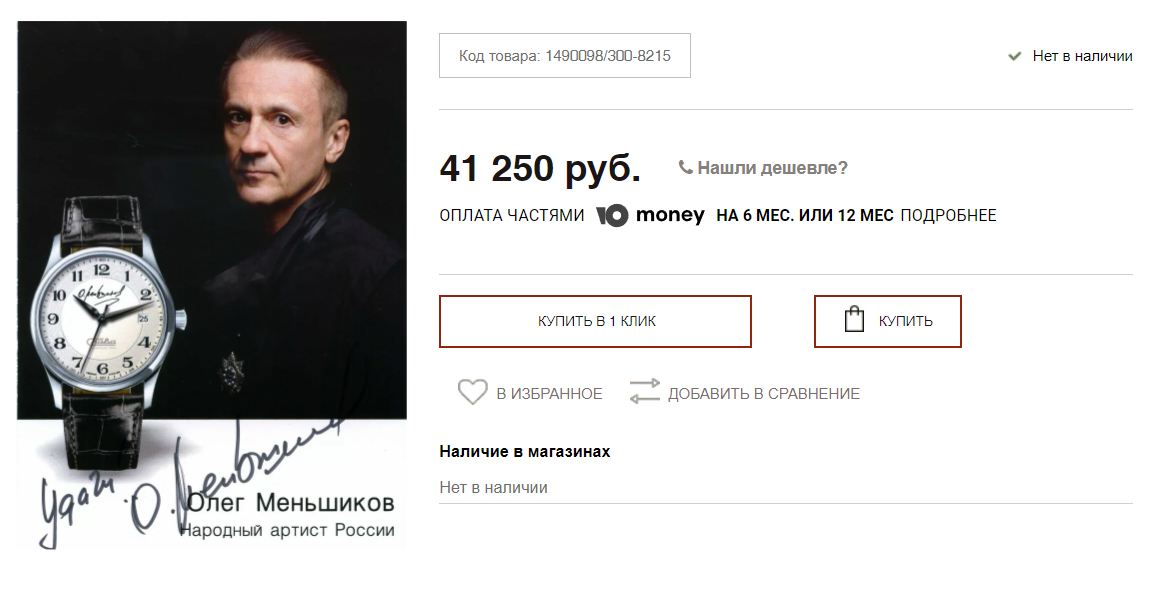The height and width of the screenshot is (597, 1172).
Task: Click the Наличие в магазинах heading
Action: pyautogui.click(x=525, y=451)
